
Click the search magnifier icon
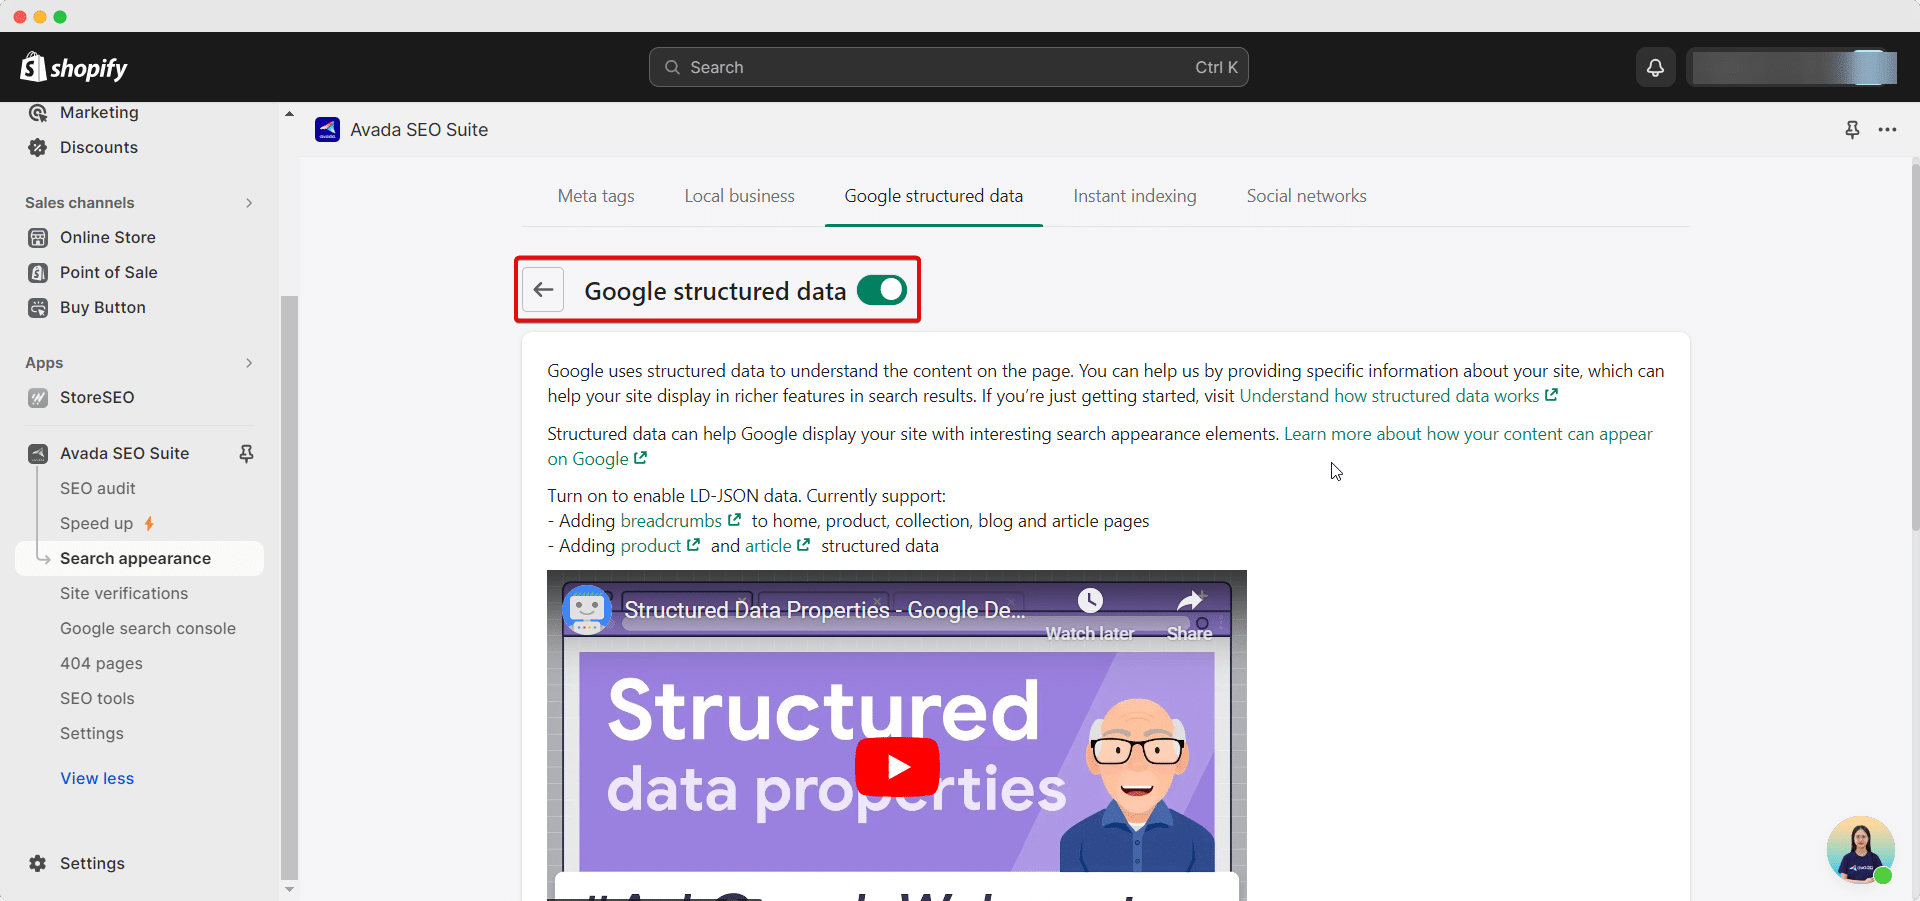(x=673, y=67)
